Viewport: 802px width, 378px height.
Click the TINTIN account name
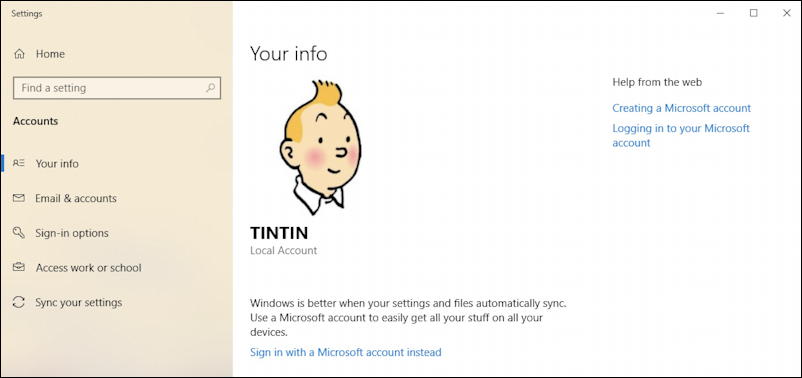[x=279, y=233]
